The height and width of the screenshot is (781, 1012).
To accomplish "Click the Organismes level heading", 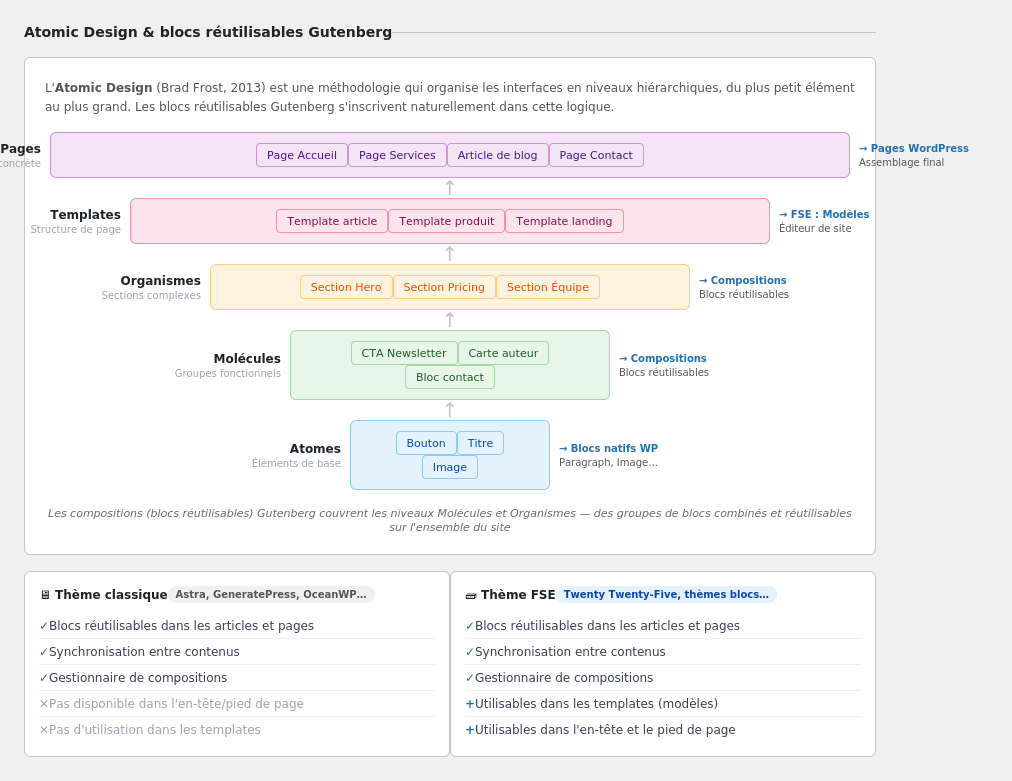I will coord(160,280).
